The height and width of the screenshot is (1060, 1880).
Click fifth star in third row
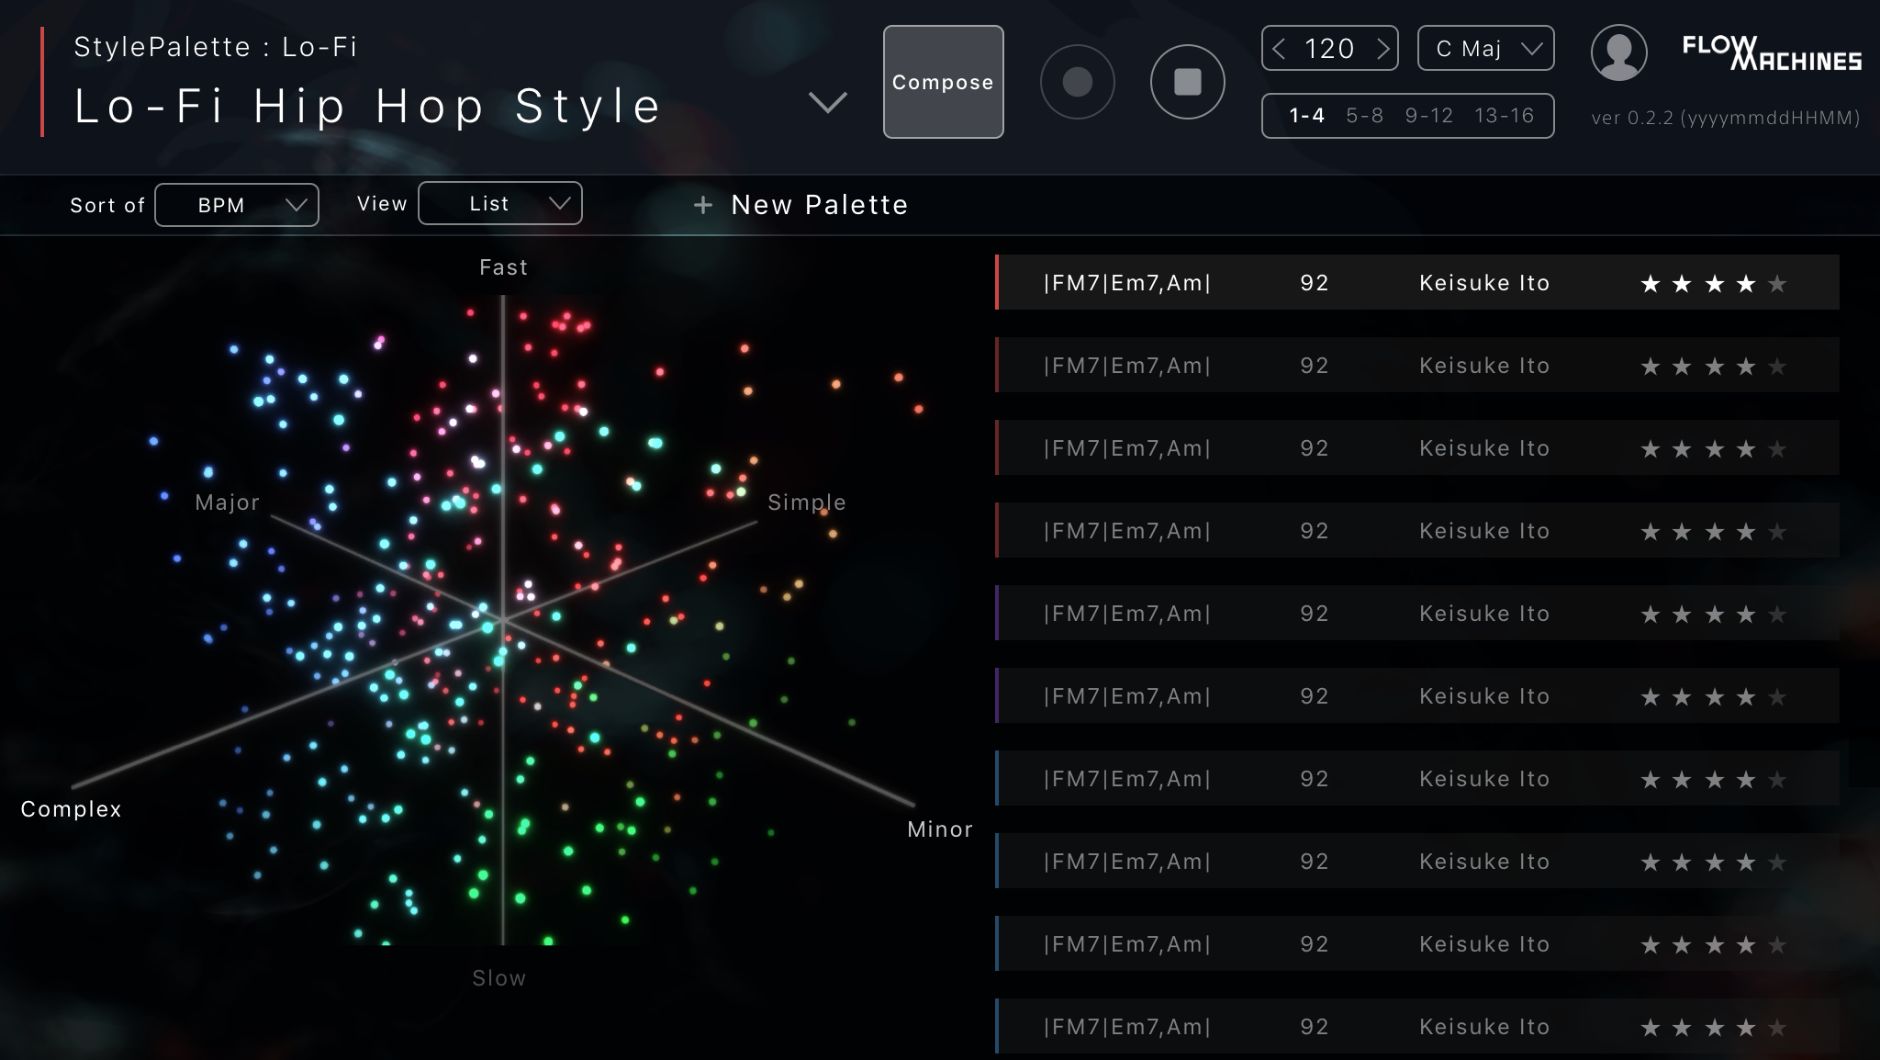tap(1777, 450)
